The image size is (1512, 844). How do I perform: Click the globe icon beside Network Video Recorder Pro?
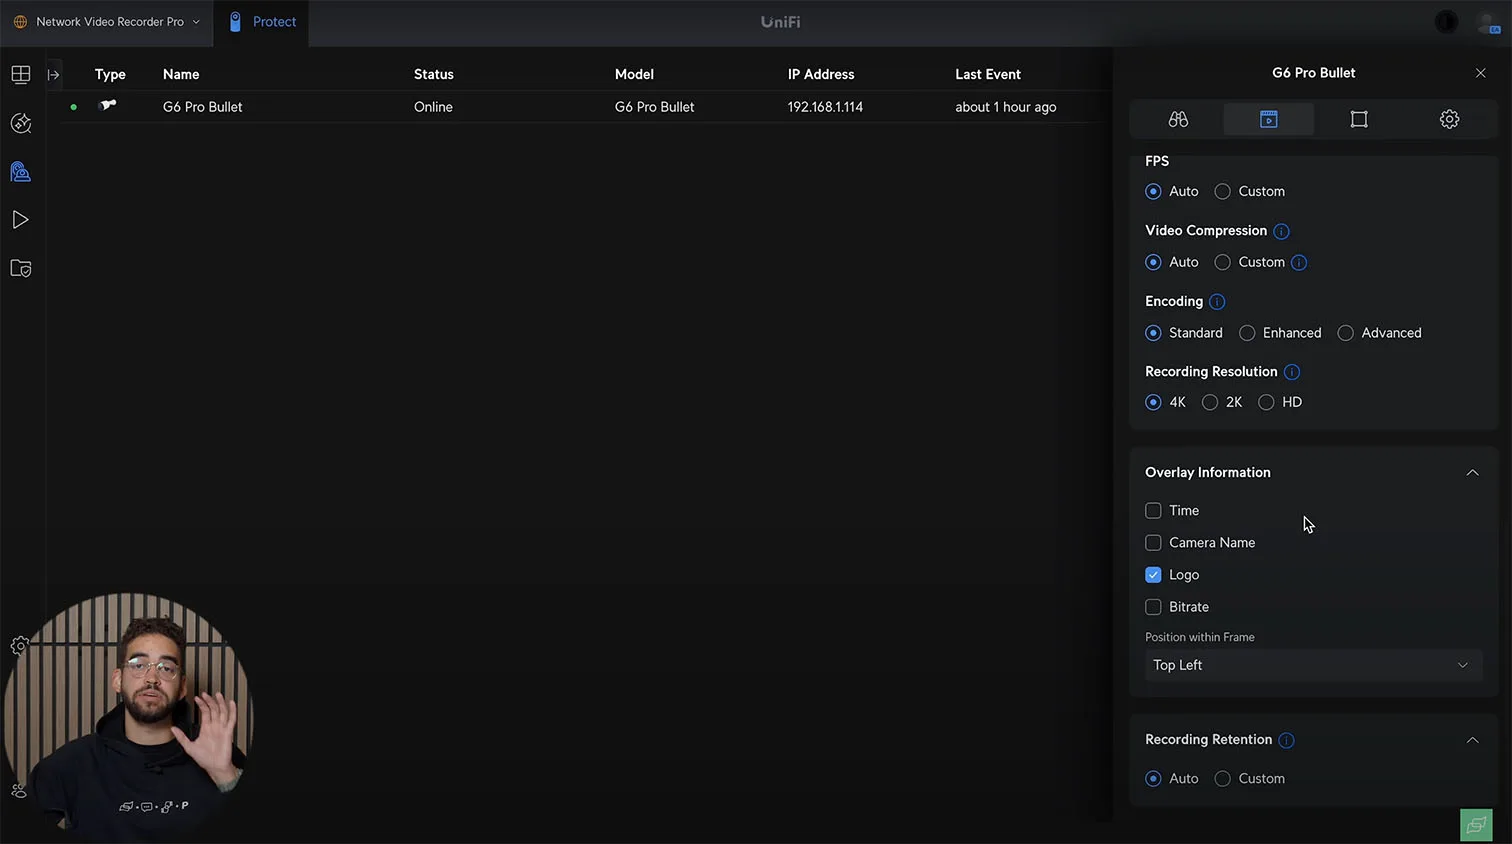[20, 22]
